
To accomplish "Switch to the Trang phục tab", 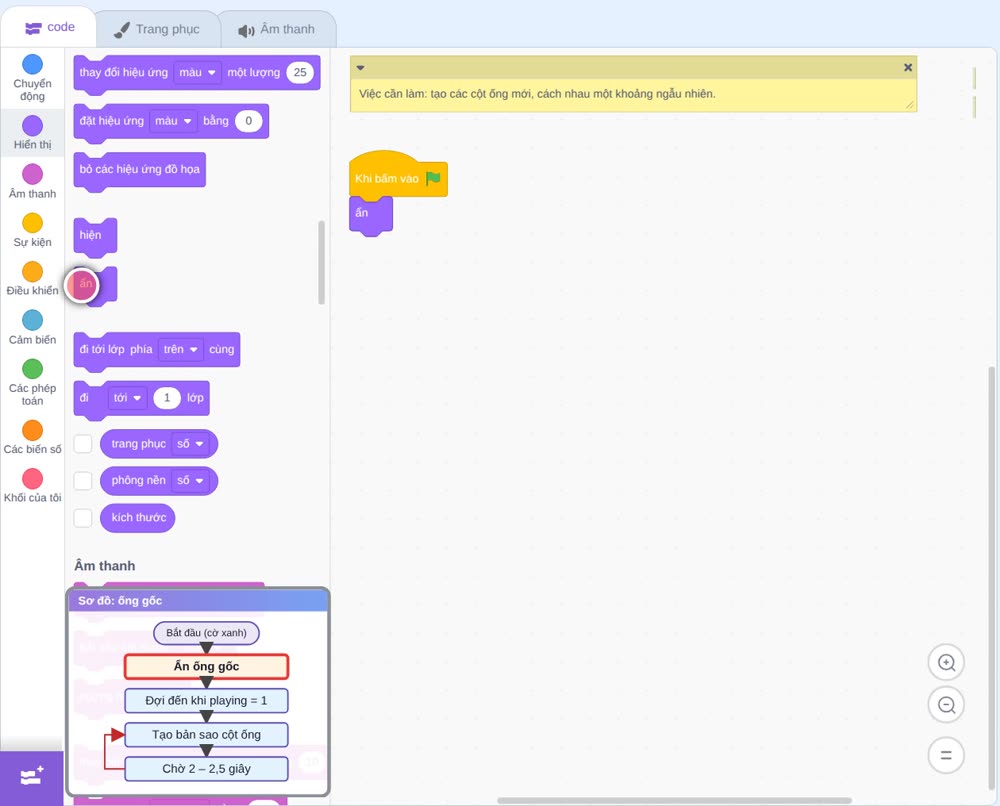I will coord(157,29).
